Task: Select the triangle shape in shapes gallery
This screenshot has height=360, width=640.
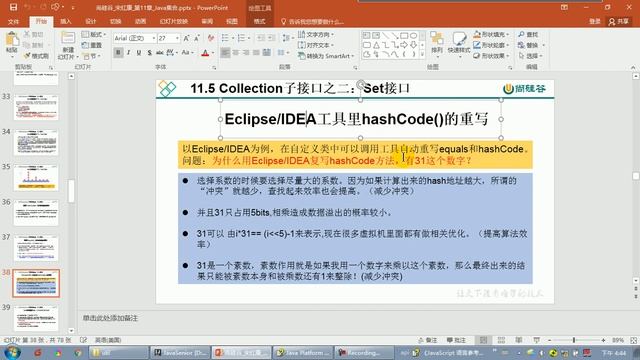Action: [376, 45]
